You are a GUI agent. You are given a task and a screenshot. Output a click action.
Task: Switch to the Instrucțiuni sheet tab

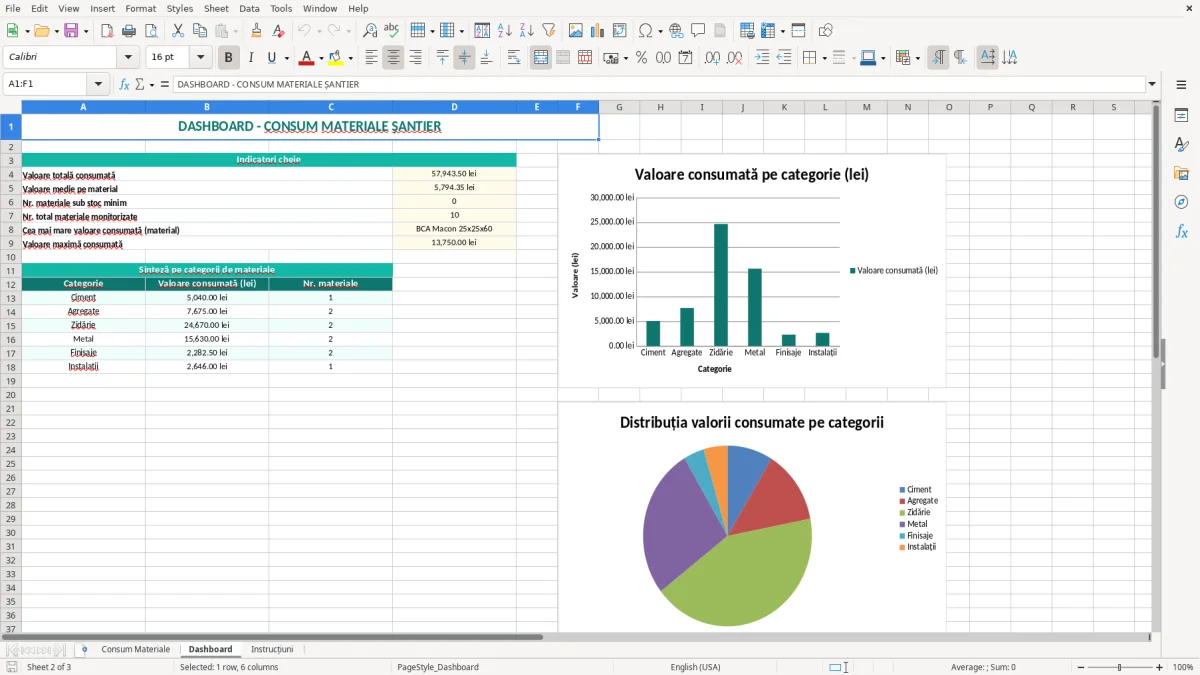click(272, 649)
